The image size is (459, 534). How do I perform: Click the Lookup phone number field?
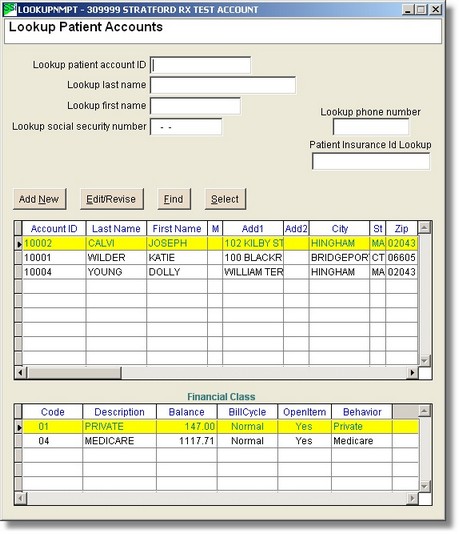(371, 127)
